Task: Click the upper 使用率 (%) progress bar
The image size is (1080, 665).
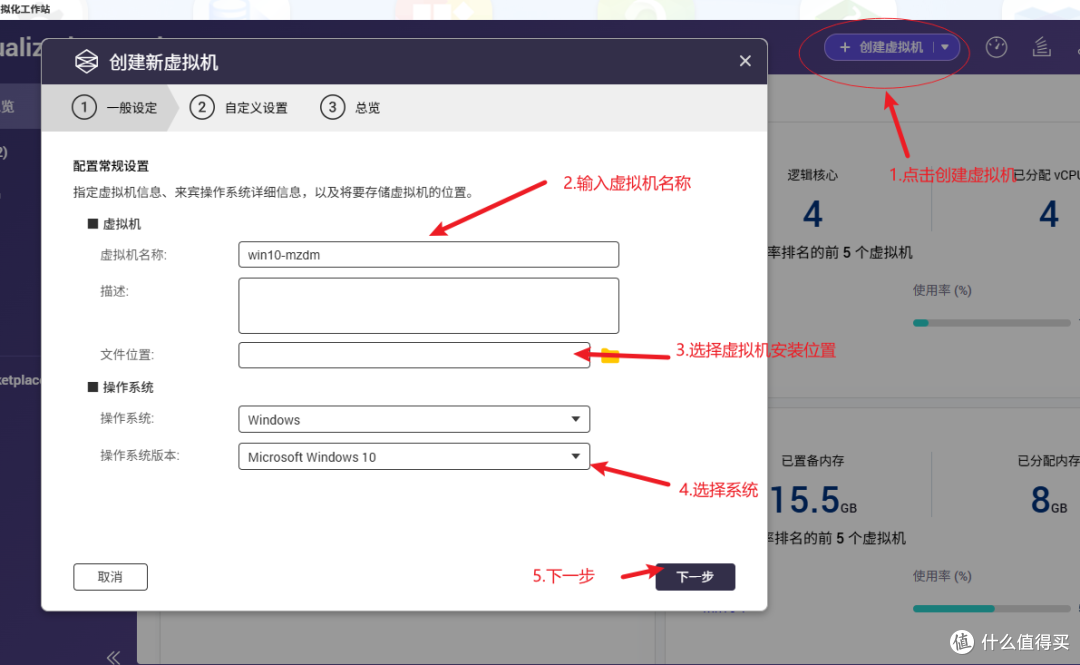Action: (x=991, y=323)
